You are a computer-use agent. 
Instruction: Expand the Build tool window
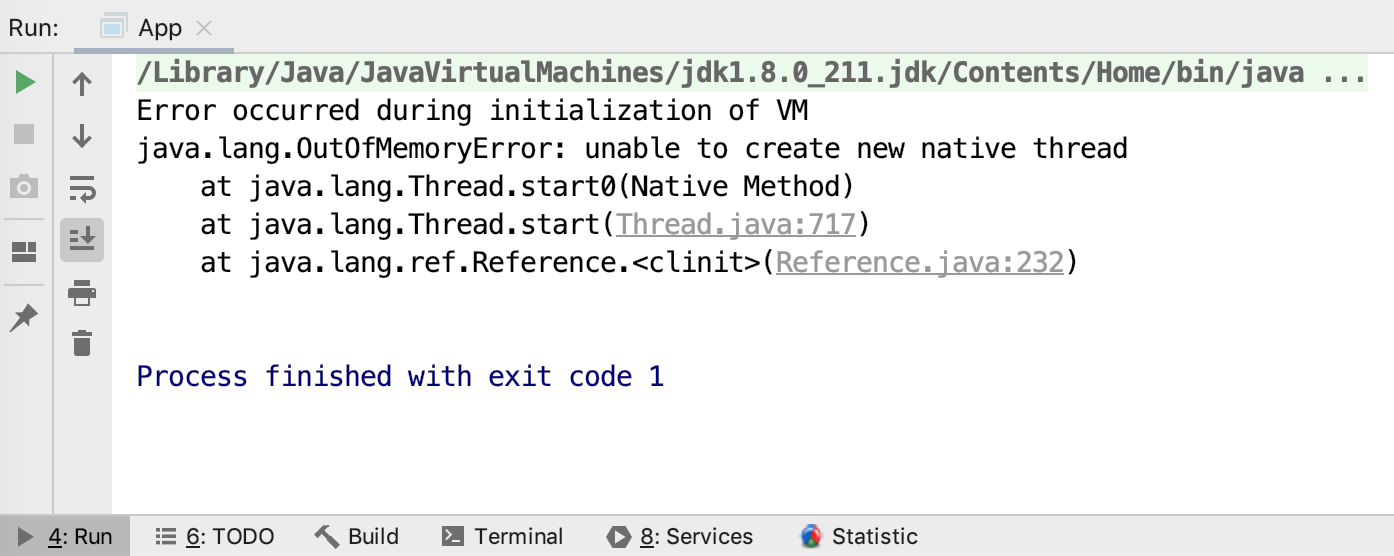tap(357, 537)
